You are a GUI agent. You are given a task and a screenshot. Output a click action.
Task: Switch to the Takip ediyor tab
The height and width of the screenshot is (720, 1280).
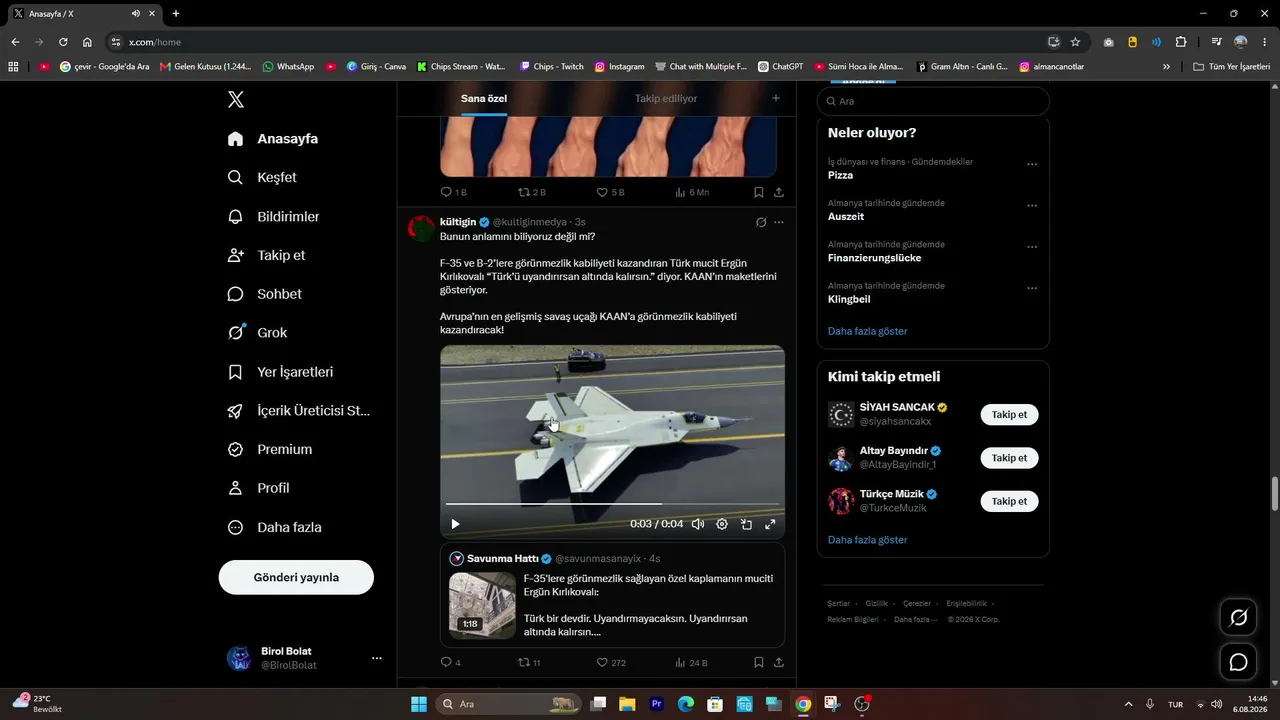[x=666, y=99]
